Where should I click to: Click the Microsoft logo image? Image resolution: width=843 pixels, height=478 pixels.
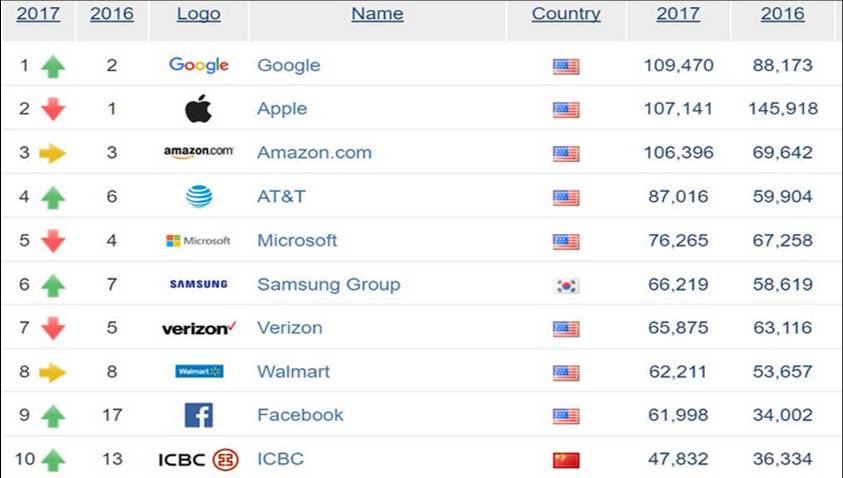click(x=198, y=241)
